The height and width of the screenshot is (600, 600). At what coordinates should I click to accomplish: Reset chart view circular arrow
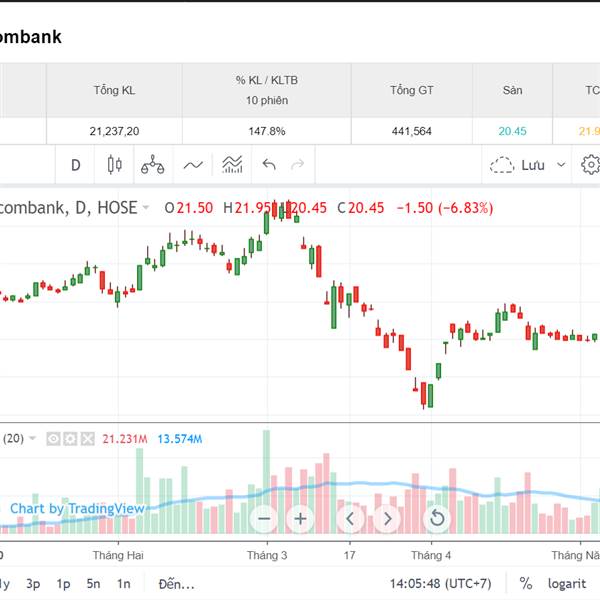[x=437, y=519]
